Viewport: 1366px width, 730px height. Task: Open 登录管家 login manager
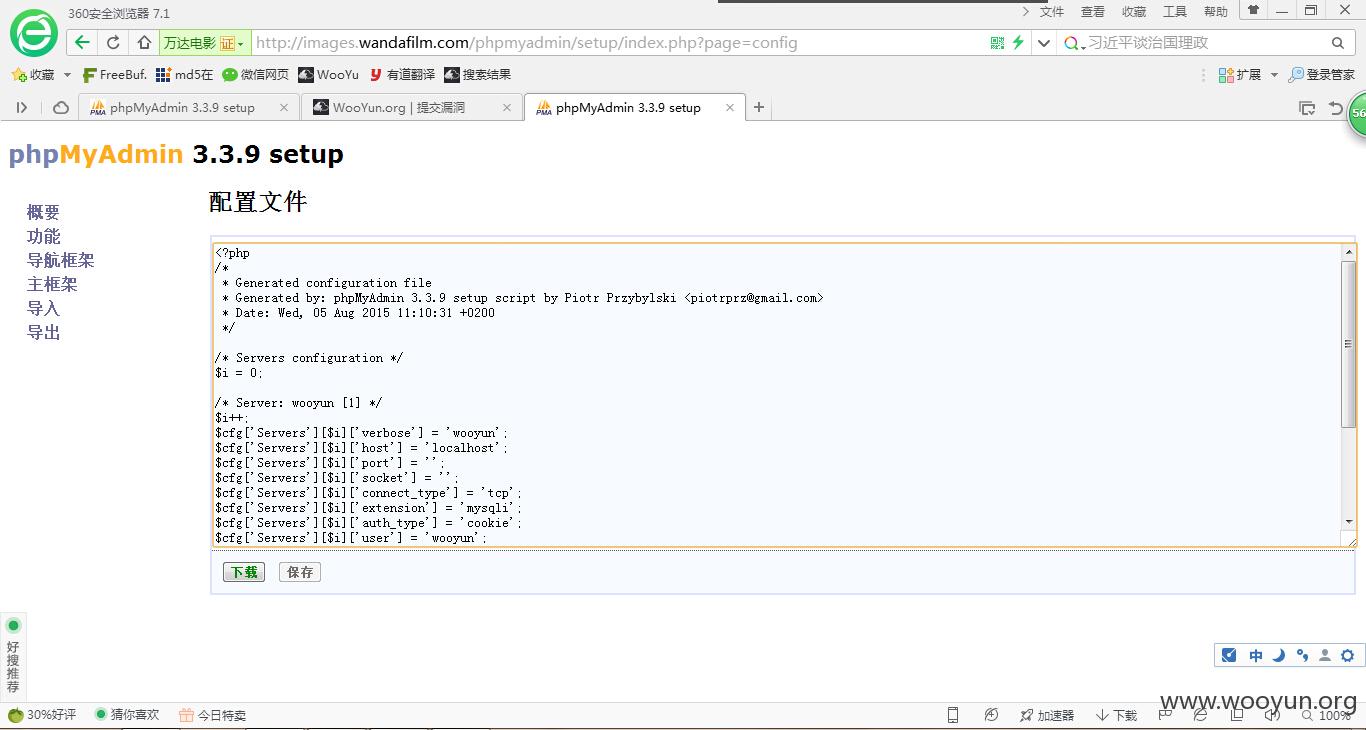tap(1322, 75)
